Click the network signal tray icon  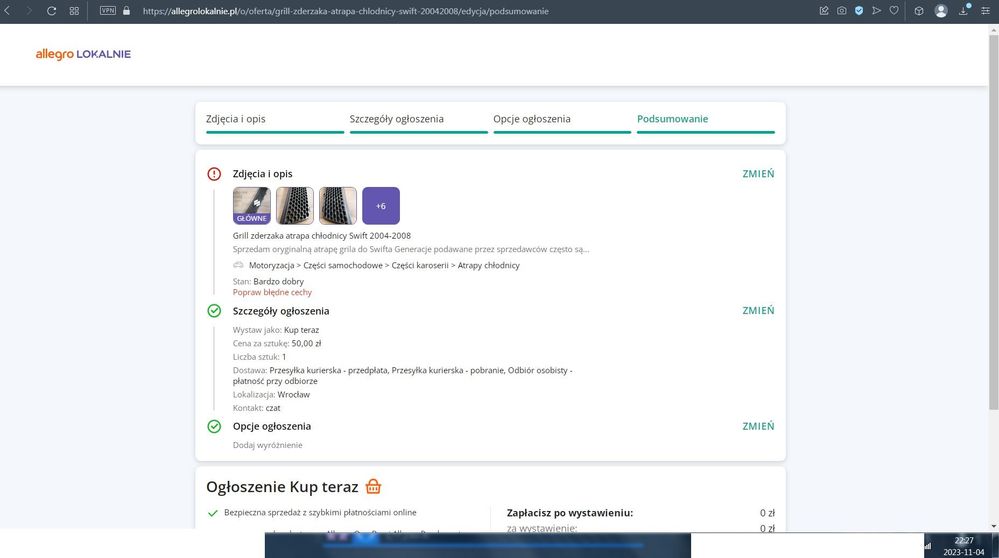[928, 545]
